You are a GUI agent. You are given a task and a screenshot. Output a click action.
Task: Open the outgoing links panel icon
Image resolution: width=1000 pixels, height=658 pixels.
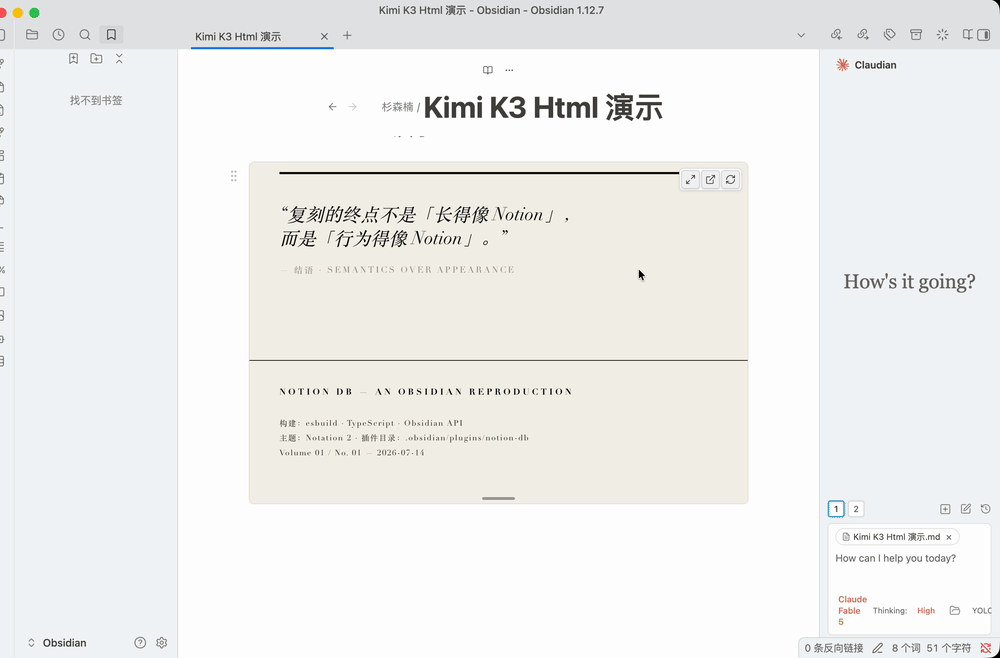tap(863, 35)
